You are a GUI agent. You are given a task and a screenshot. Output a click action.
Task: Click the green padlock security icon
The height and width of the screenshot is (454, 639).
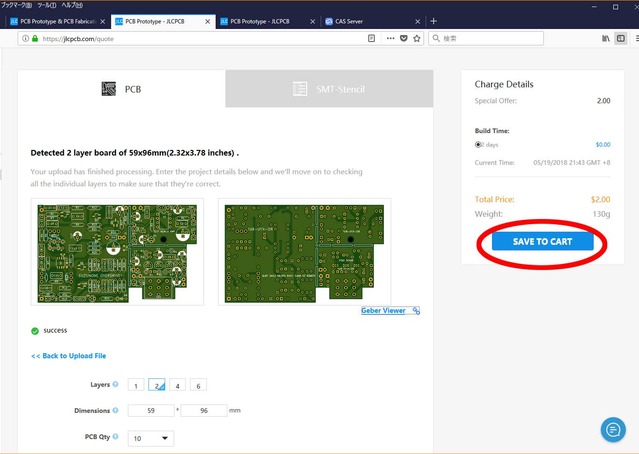click(x=35, y=38)
